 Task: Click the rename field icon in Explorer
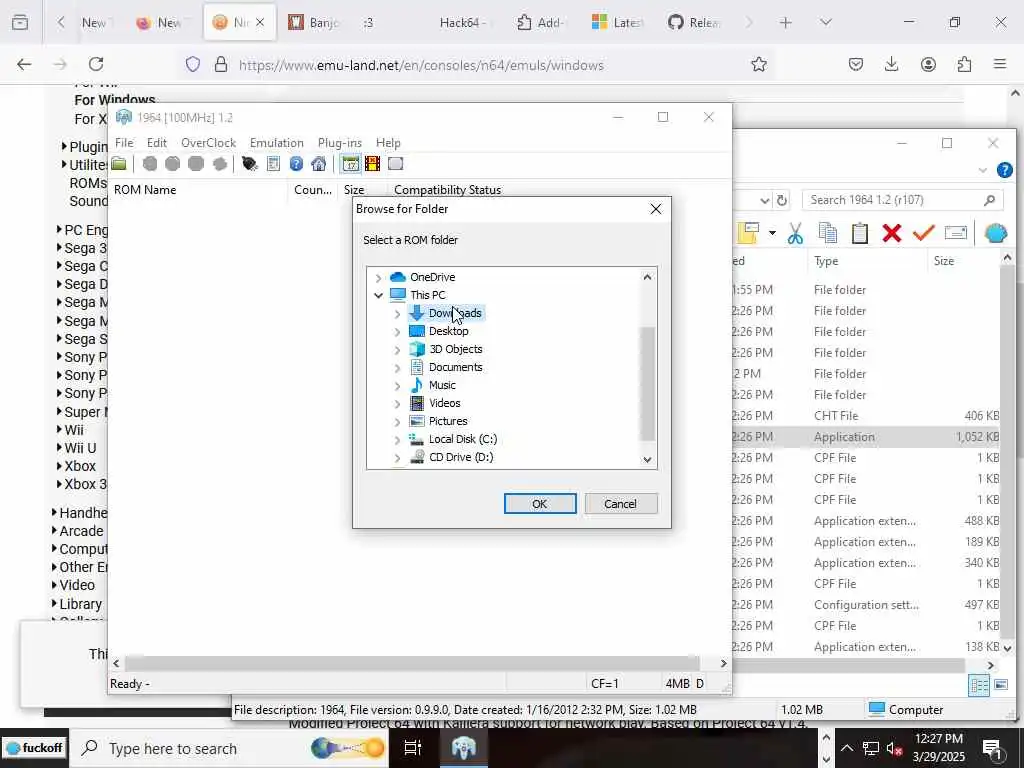[955, 233]
